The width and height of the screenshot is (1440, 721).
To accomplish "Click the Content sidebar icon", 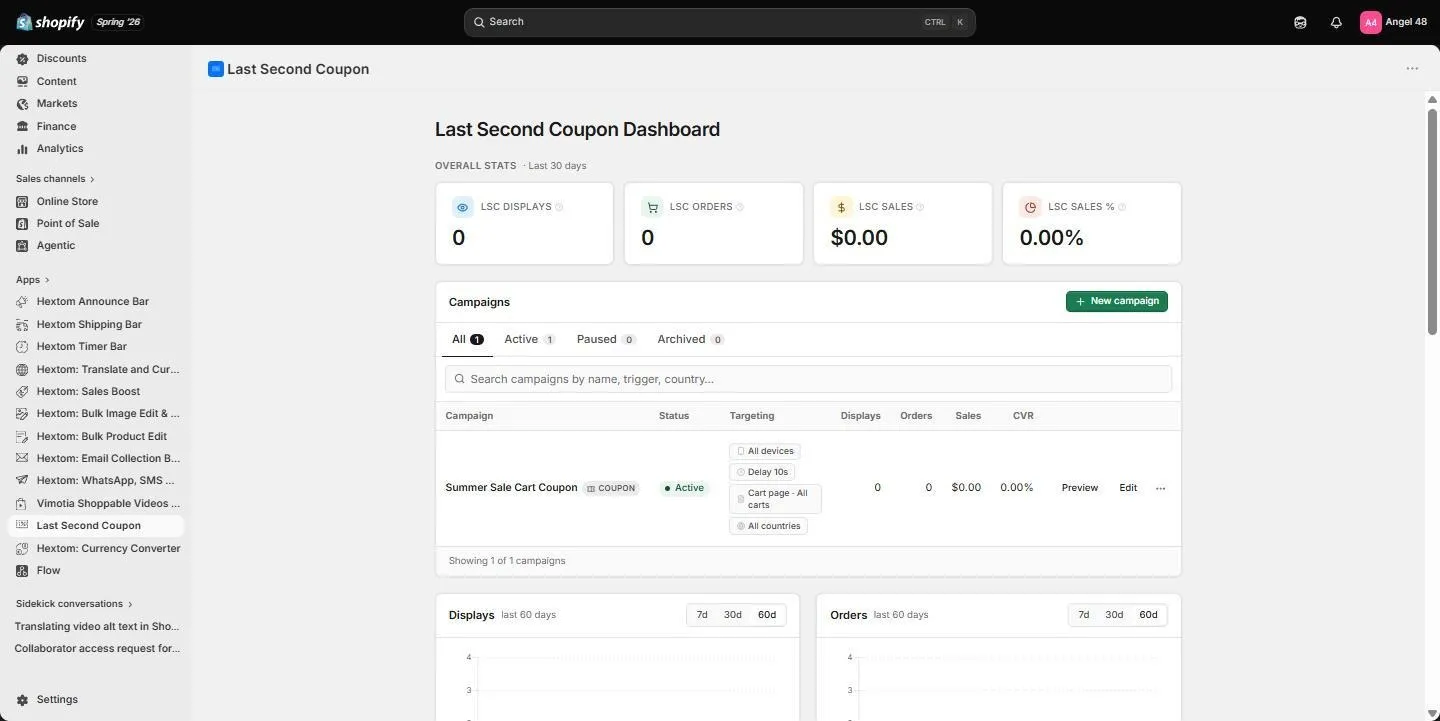I will [x=22, y=82].
